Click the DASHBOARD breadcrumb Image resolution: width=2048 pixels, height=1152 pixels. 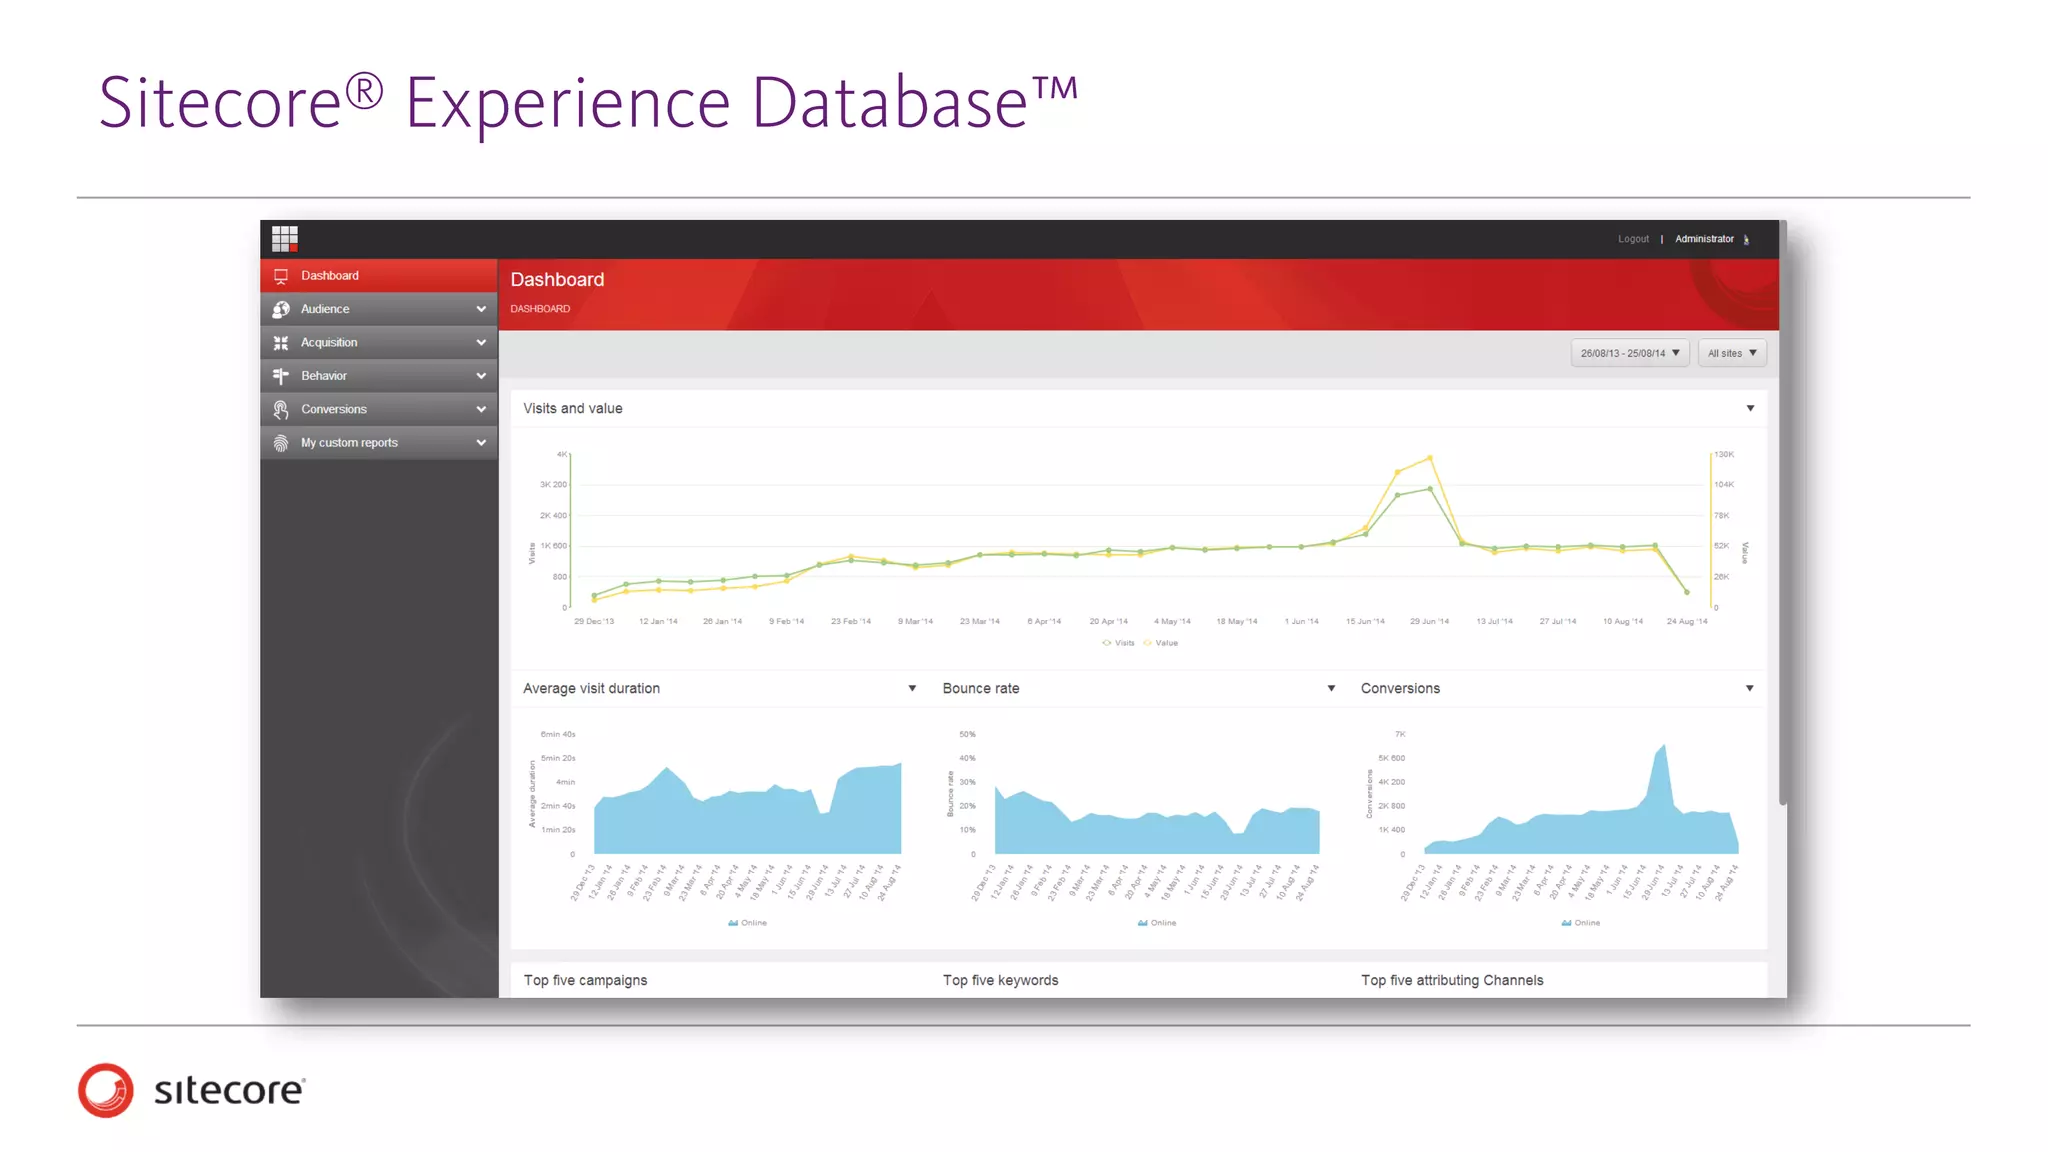(x=540, y=309)
